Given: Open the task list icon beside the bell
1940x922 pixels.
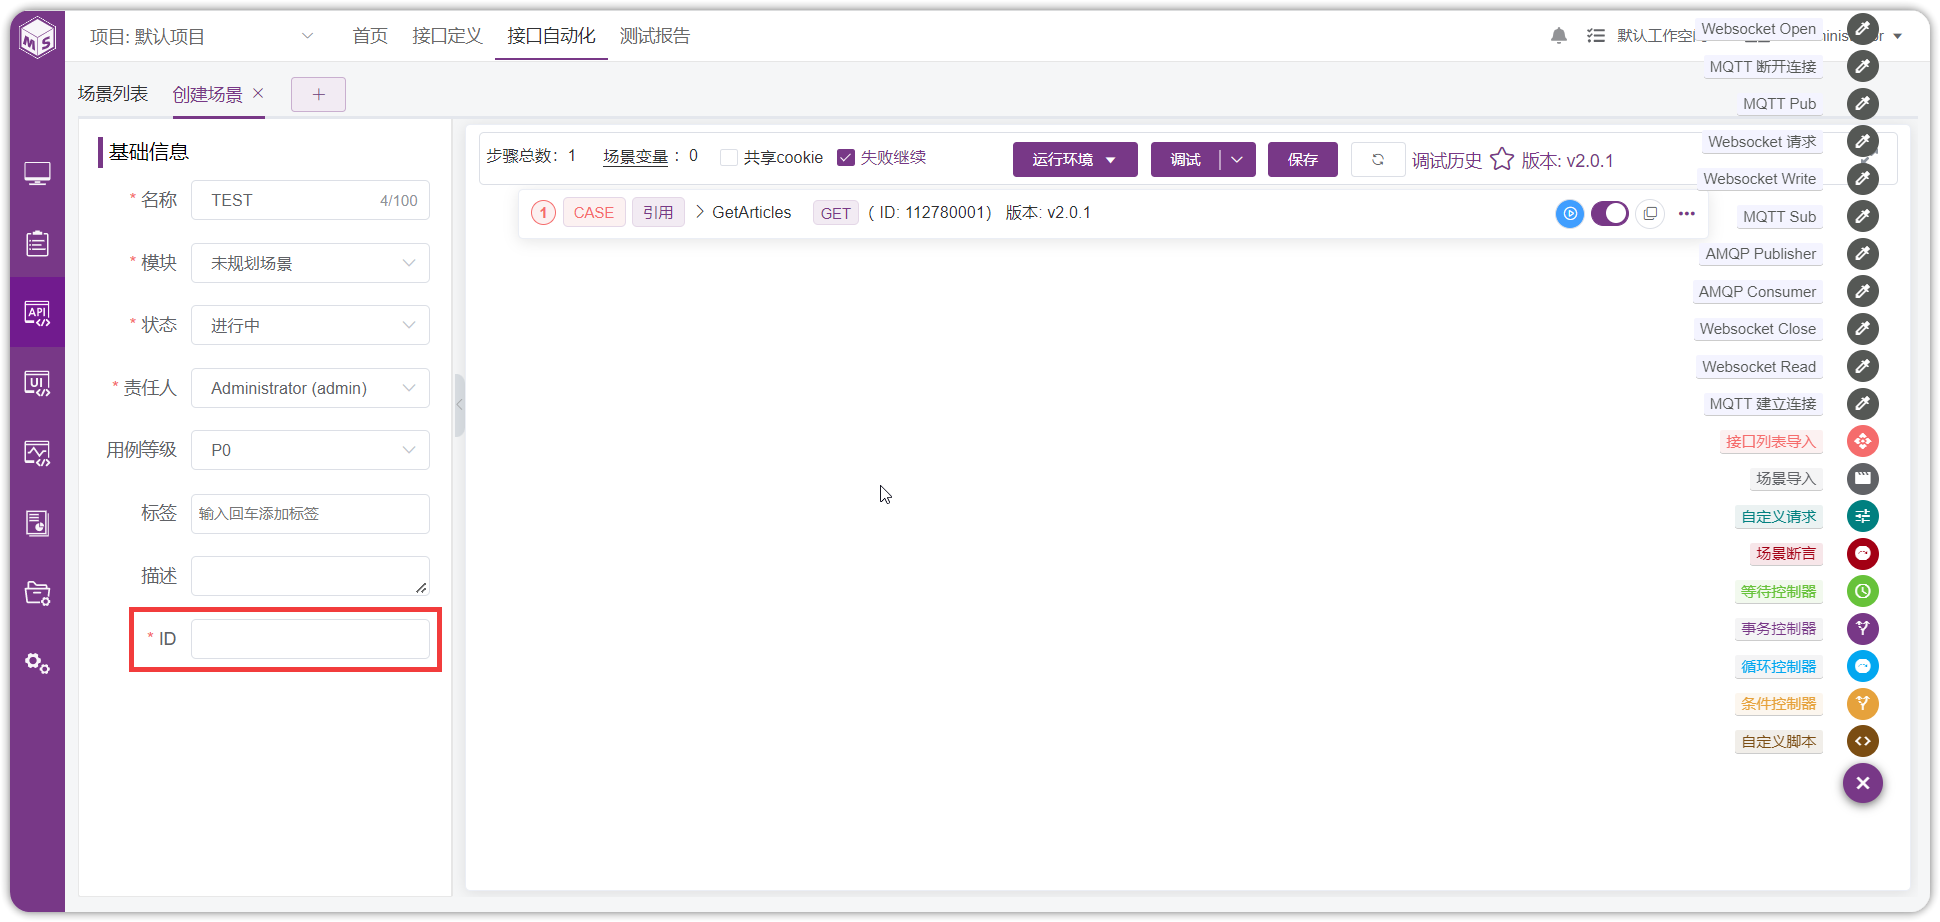Looking at the screenshot, I should coord(1596,36).
